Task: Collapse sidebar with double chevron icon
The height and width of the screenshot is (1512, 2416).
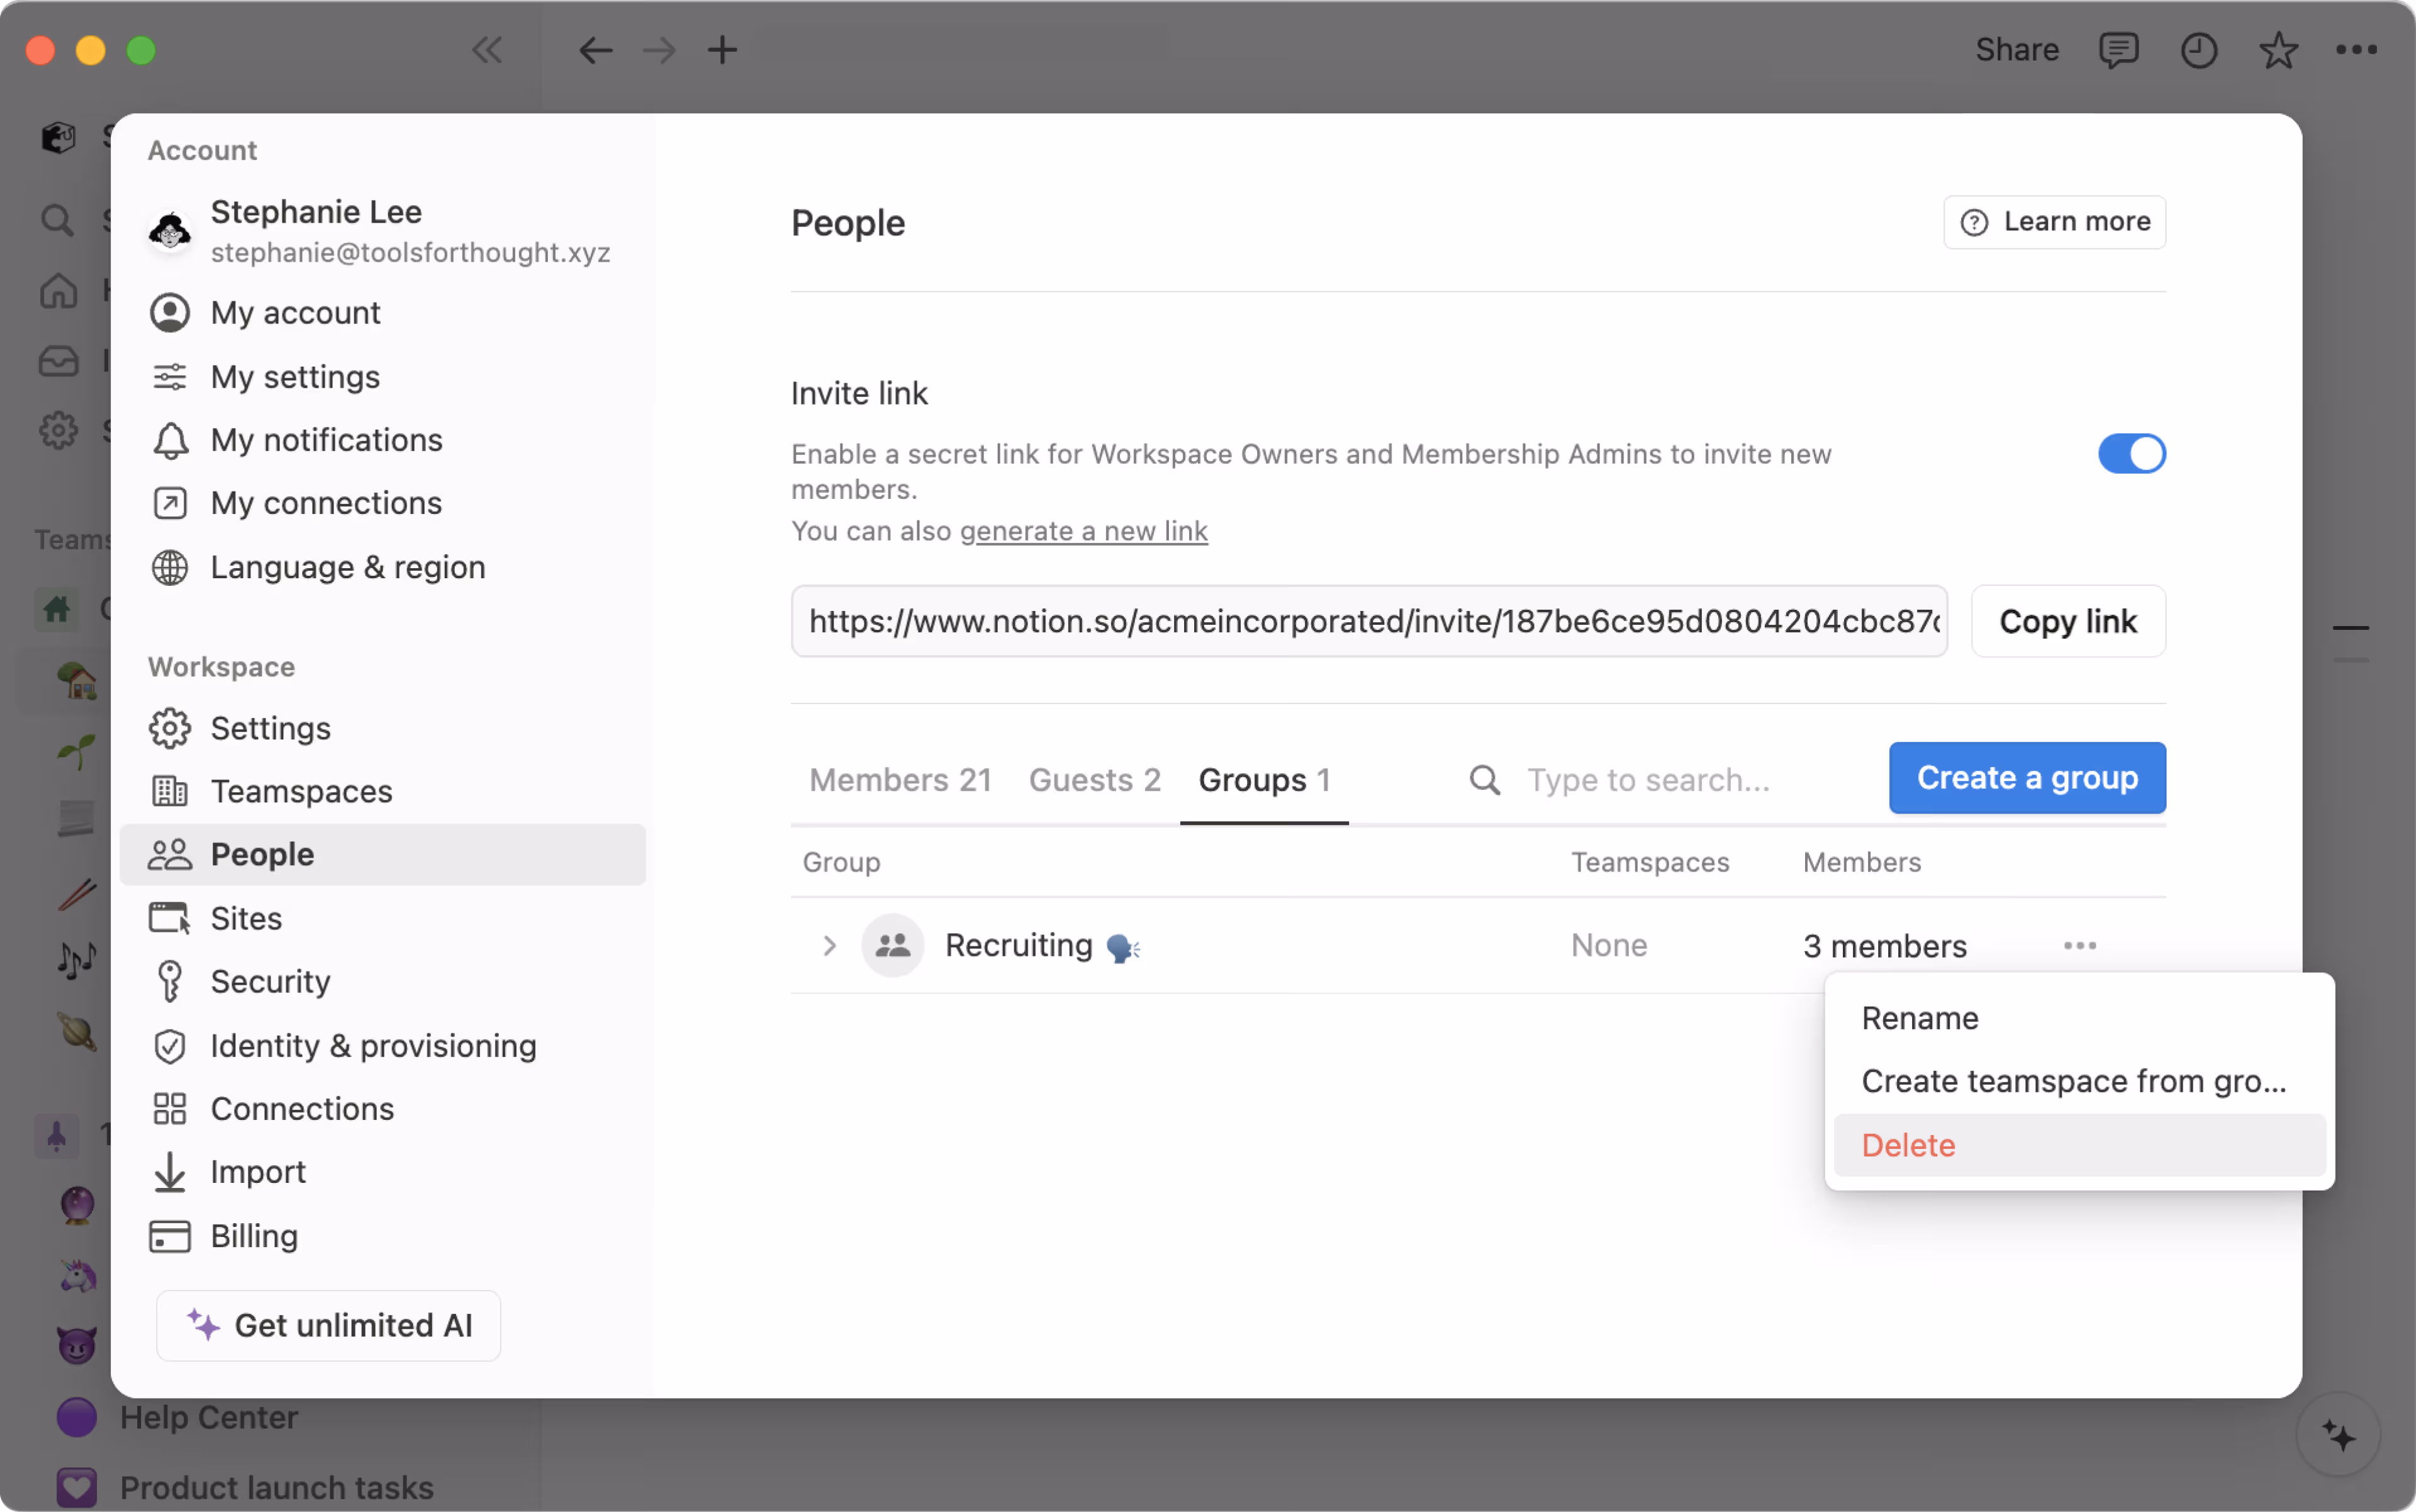Action: pyautogui.click(x=487, y=50)
